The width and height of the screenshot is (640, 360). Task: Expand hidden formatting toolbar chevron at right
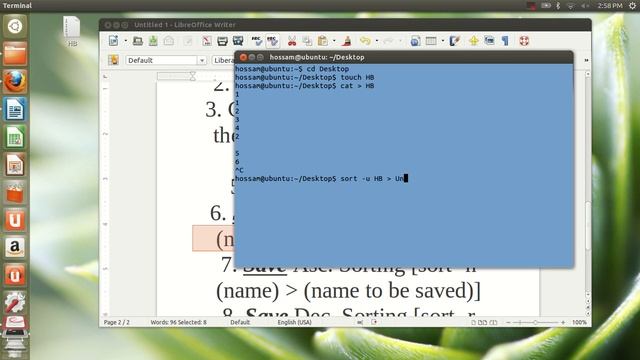pyautogui.click(x=587, y=60)
